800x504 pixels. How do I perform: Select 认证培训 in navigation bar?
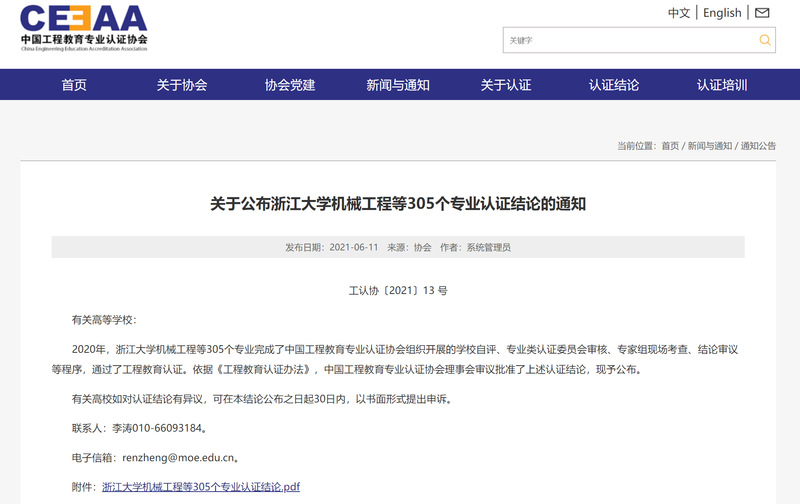722,85
